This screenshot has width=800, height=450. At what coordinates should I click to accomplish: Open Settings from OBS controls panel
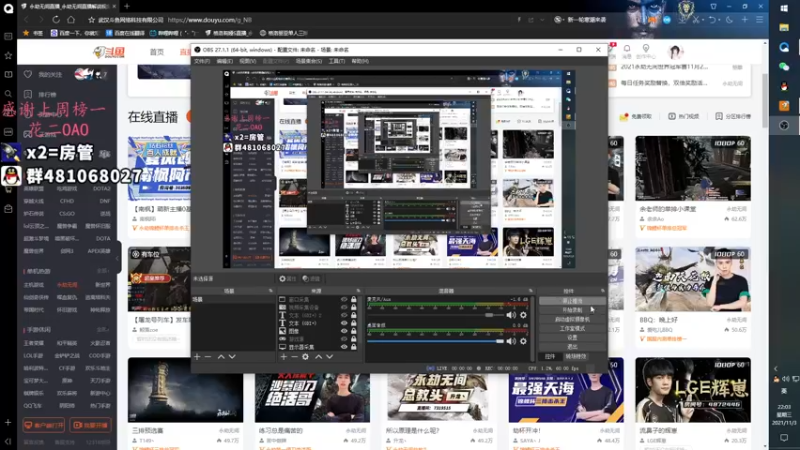572,337
